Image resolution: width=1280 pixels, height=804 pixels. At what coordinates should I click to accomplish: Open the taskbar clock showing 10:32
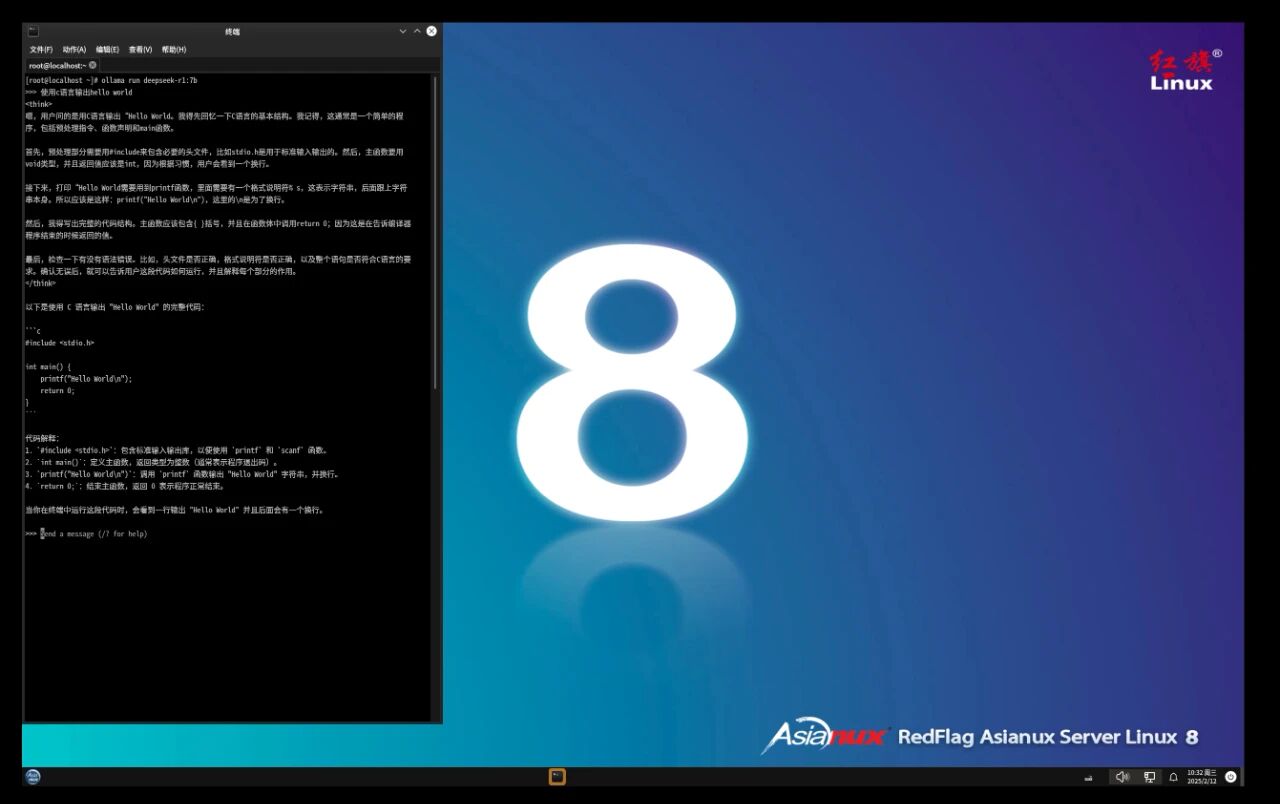tap(1201, 777)
